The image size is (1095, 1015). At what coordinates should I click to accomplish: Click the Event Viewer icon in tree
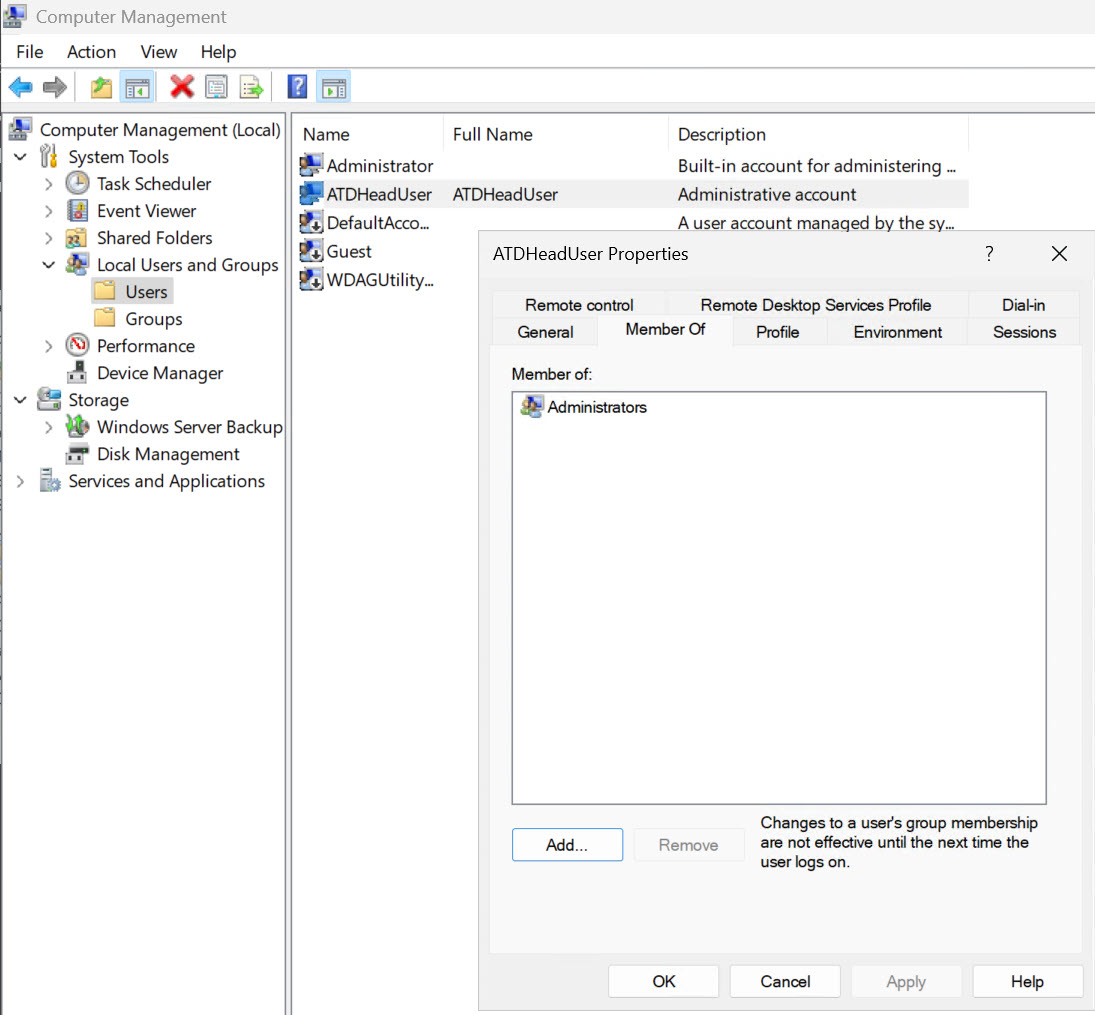(78, 211)
